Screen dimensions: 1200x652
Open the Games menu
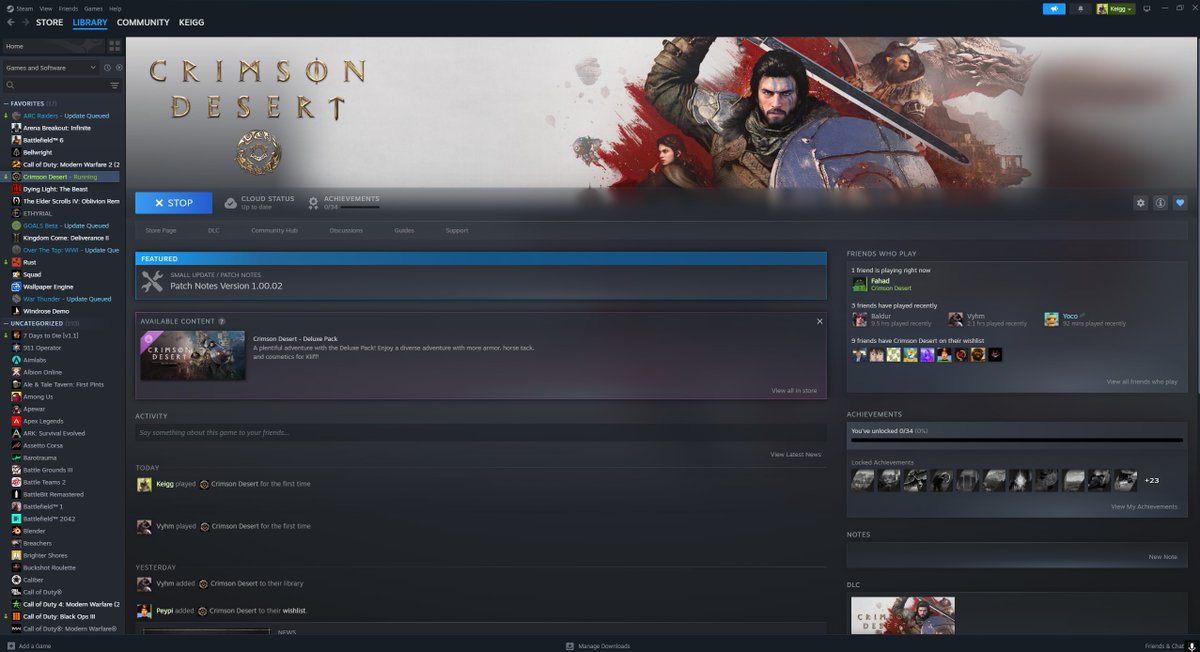click(93, 8)
